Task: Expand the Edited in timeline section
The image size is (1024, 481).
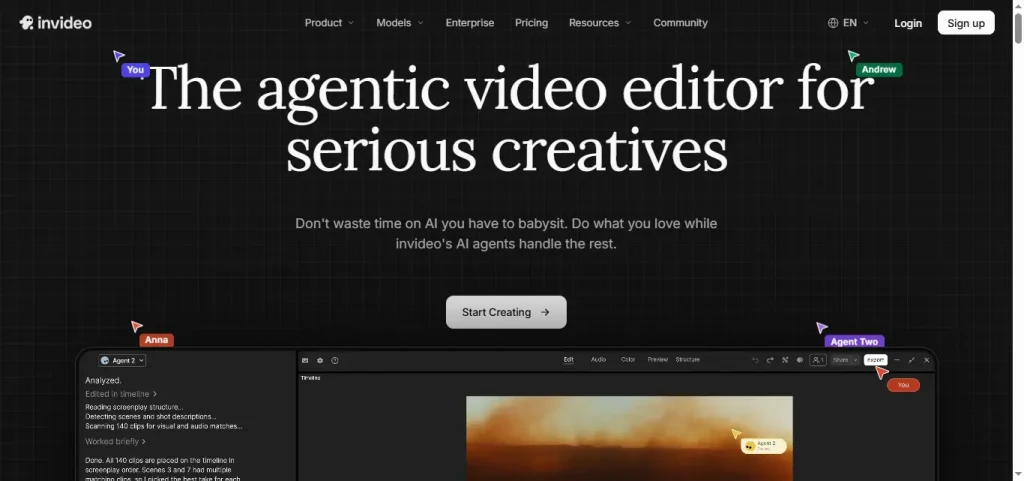Action: [121, 394]
